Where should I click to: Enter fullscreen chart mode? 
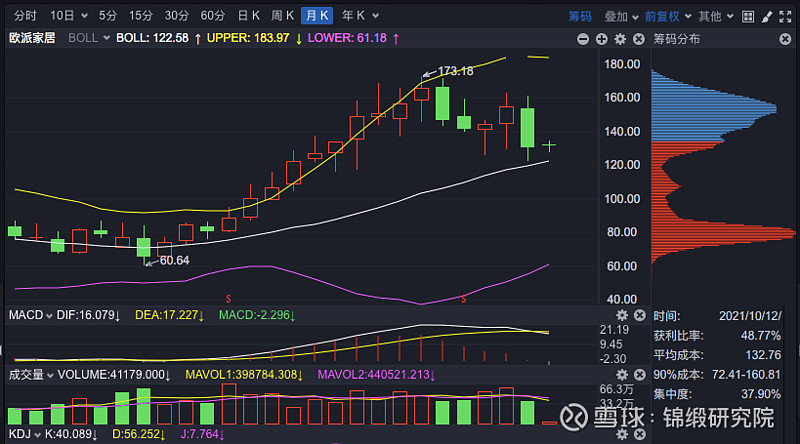point(786,16)
